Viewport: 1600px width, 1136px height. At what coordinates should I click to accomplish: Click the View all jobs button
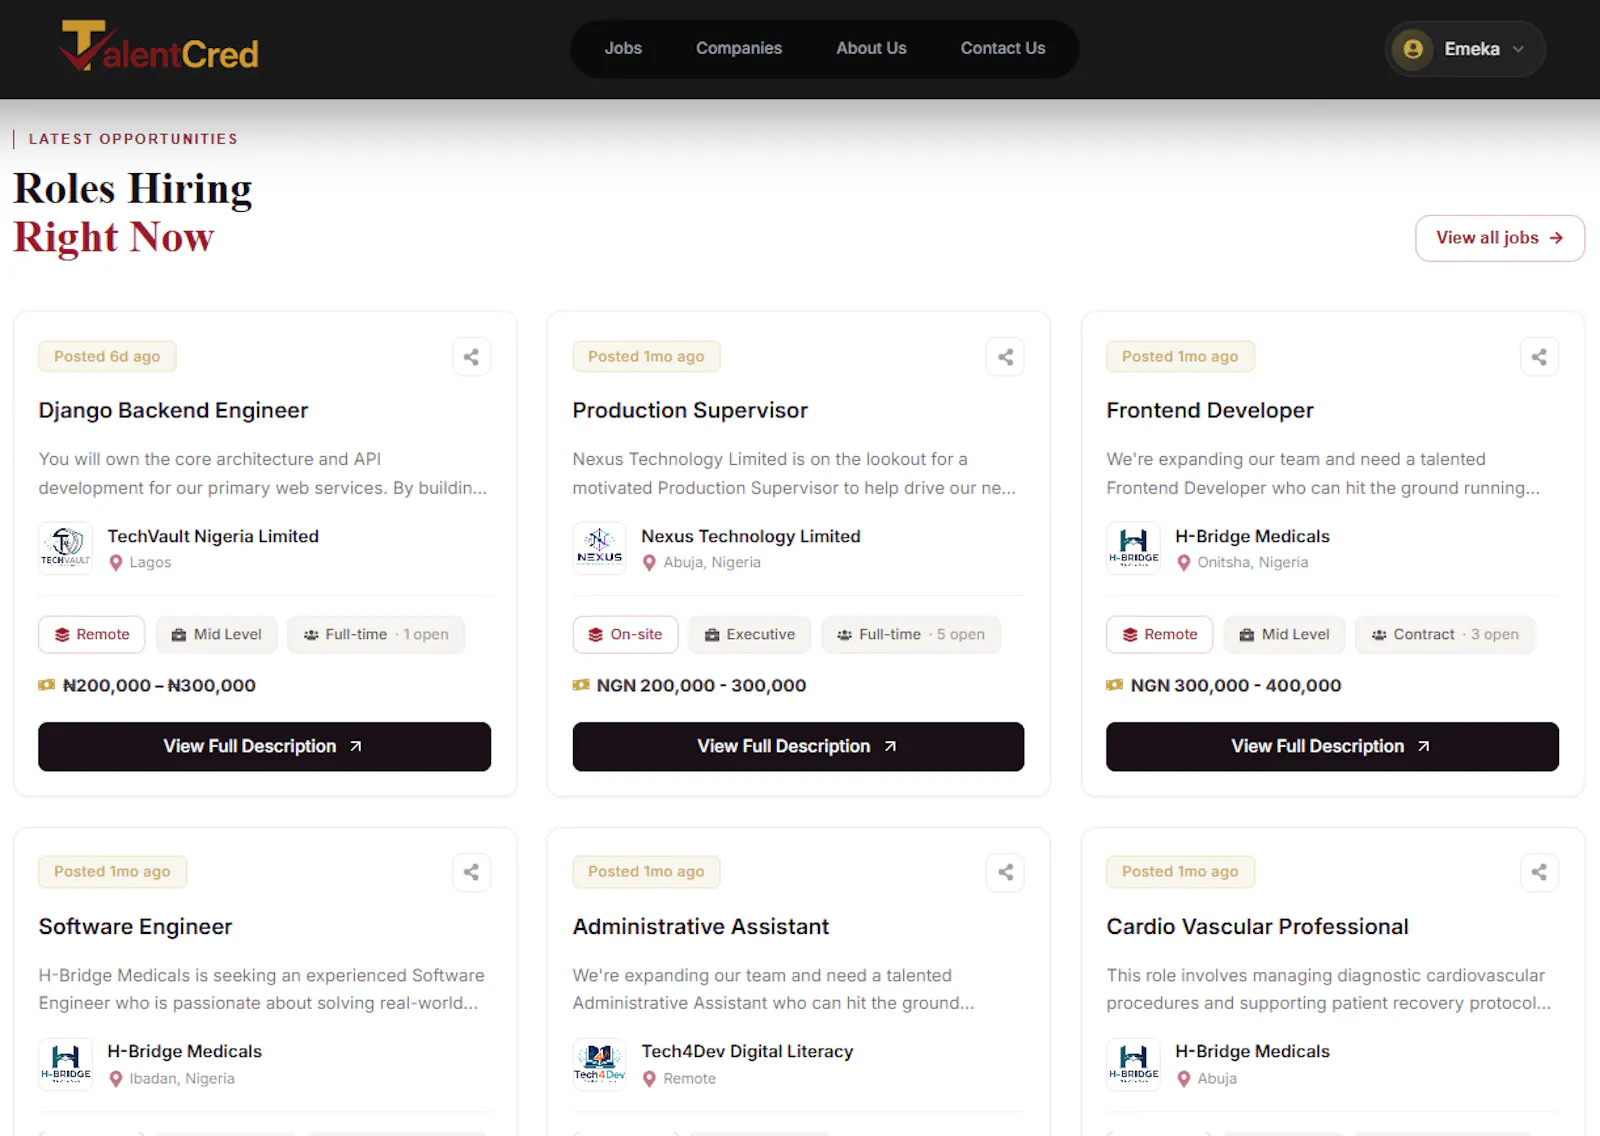click(x=1500, y=238)
